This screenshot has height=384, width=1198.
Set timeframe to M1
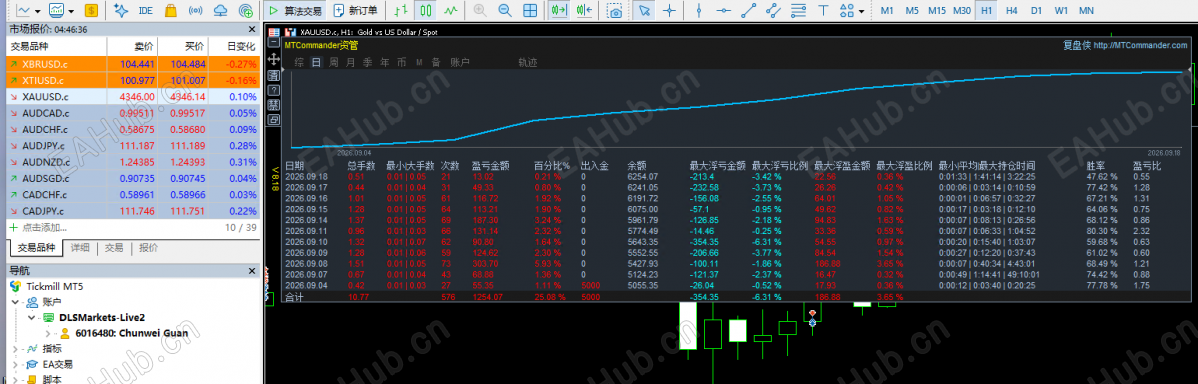click(886, 11)
